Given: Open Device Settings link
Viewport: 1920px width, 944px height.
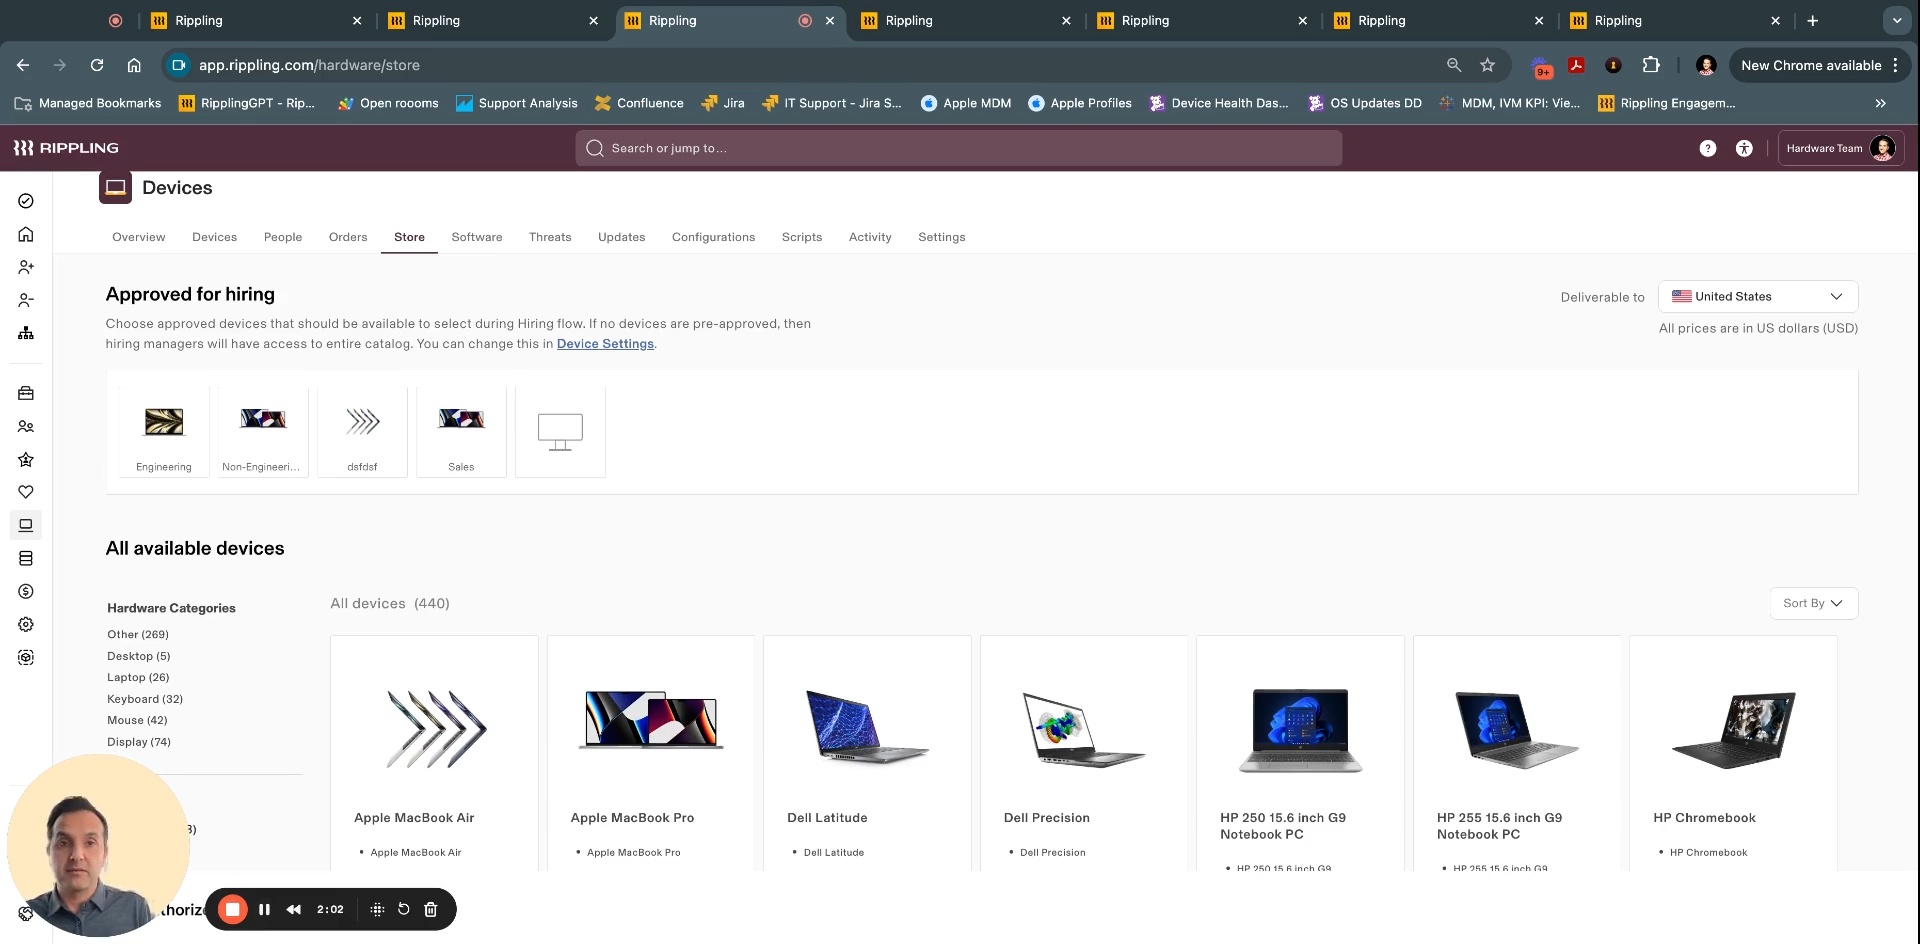Looking at the screenshot, I should coord(605,344).
